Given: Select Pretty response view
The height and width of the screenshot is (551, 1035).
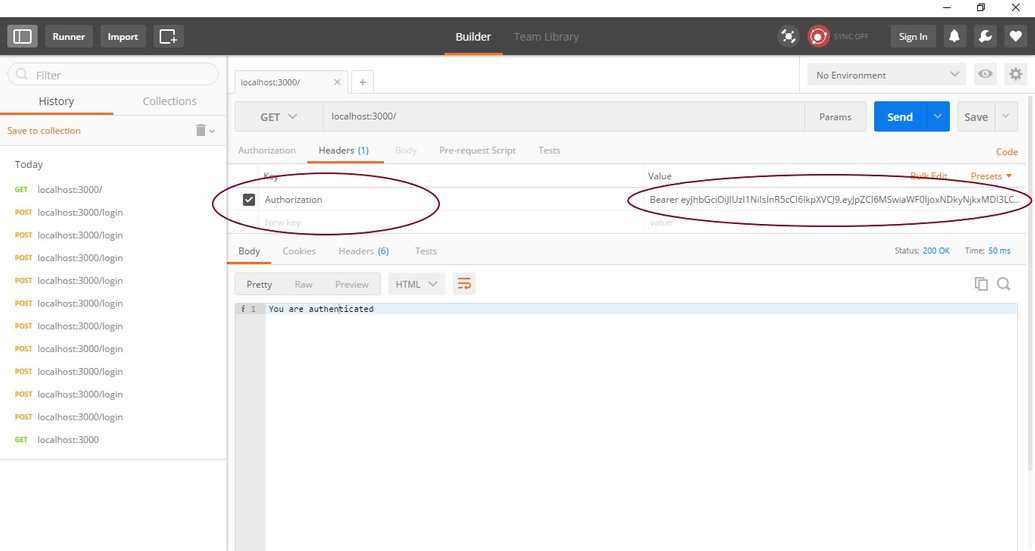Looking at the screenshot, I should click(x=259, y=284).
